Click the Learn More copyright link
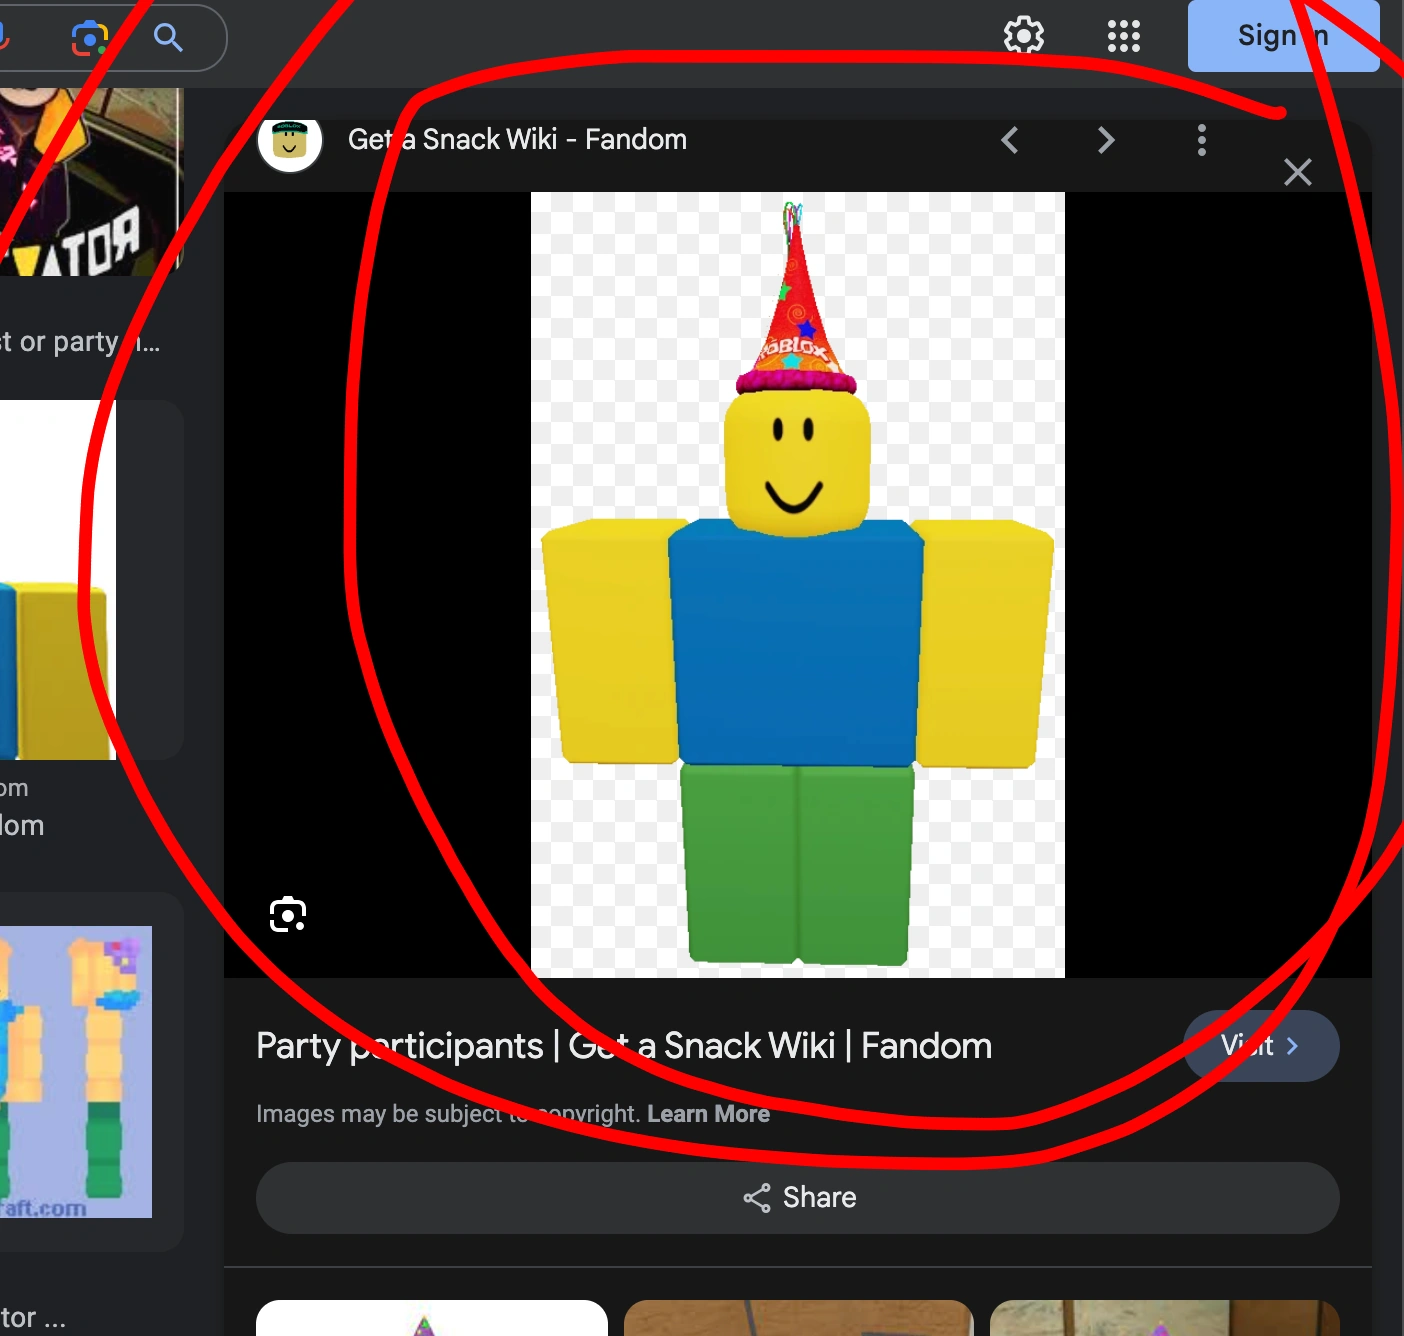The width and height of the screenshot is (1404, 1336). 708,1113
